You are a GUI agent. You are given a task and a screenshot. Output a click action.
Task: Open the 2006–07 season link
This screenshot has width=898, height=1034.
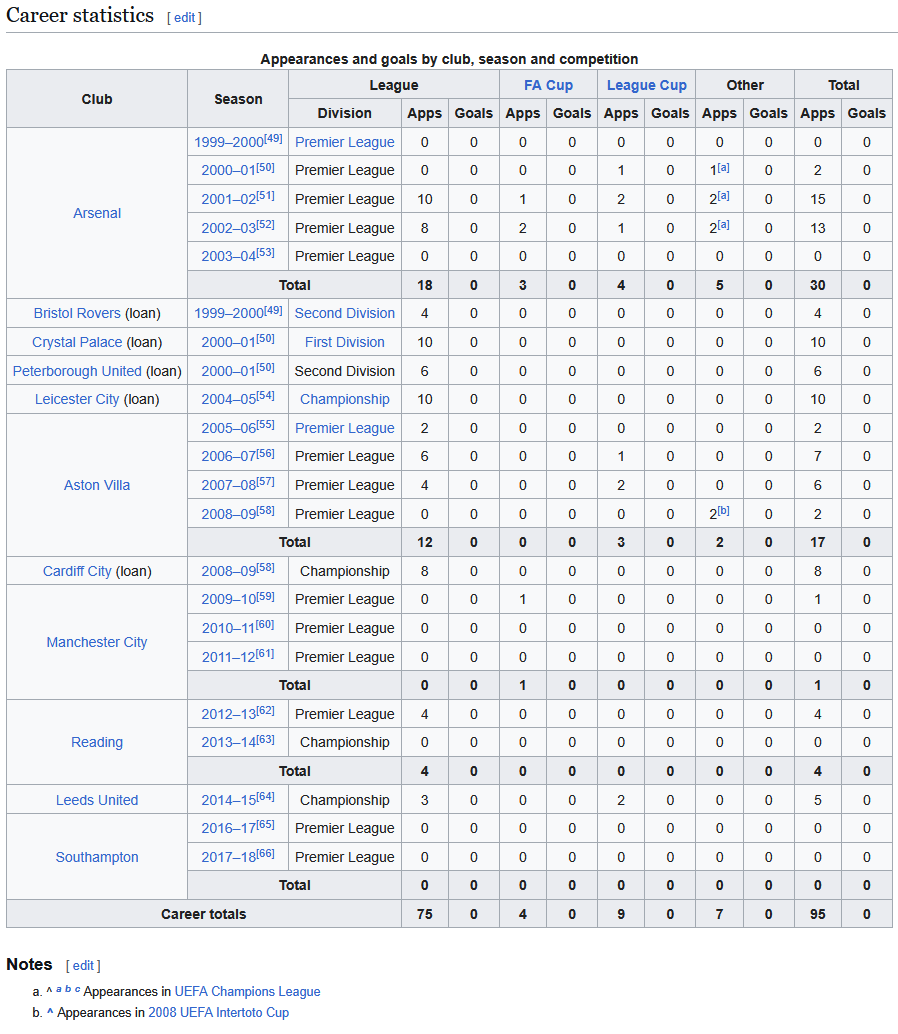228,456
